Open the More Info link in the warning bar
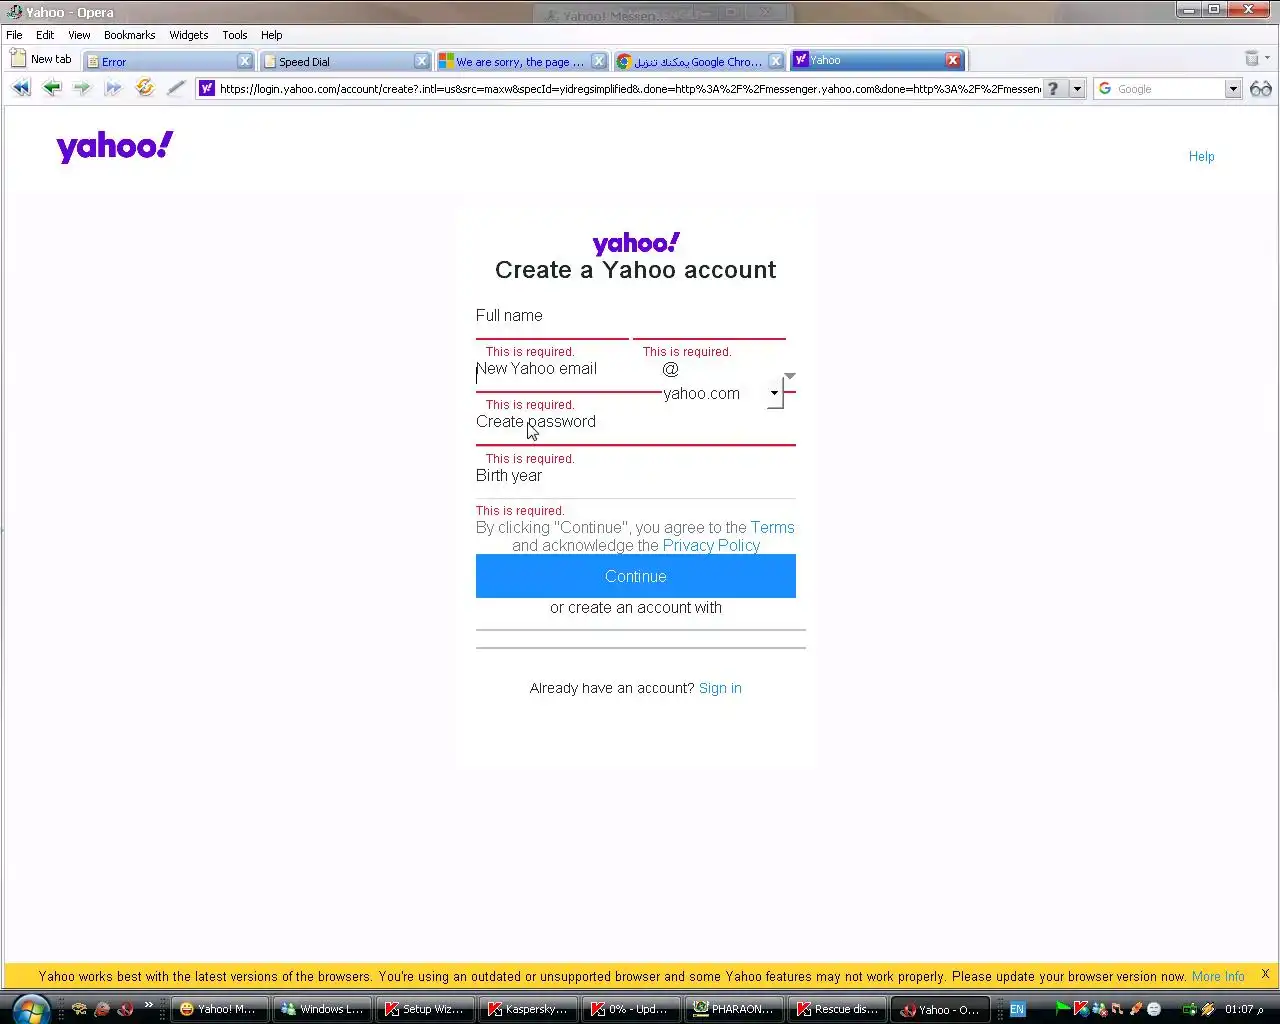The image size is (1280, 1024). [x=1218, y=976]
